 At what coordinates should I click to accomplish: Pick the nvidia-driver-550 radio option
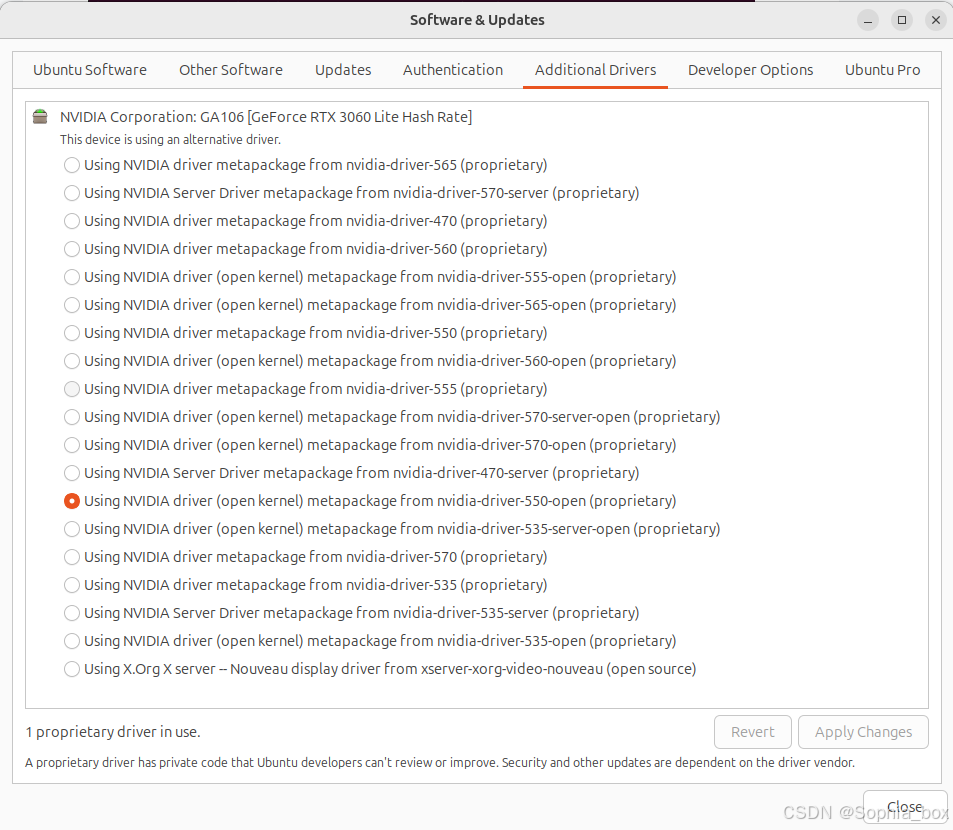pos(306,332)
